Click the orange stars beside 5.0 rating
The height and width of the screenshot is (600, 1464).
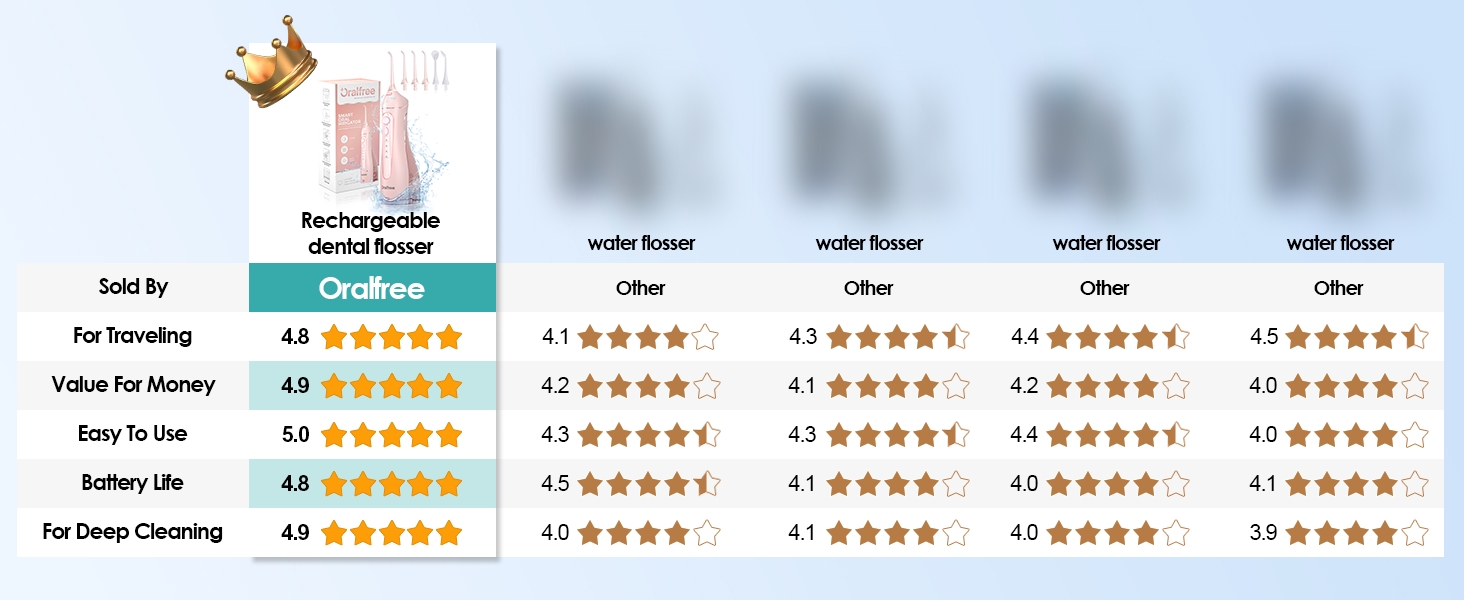point(392,435)
